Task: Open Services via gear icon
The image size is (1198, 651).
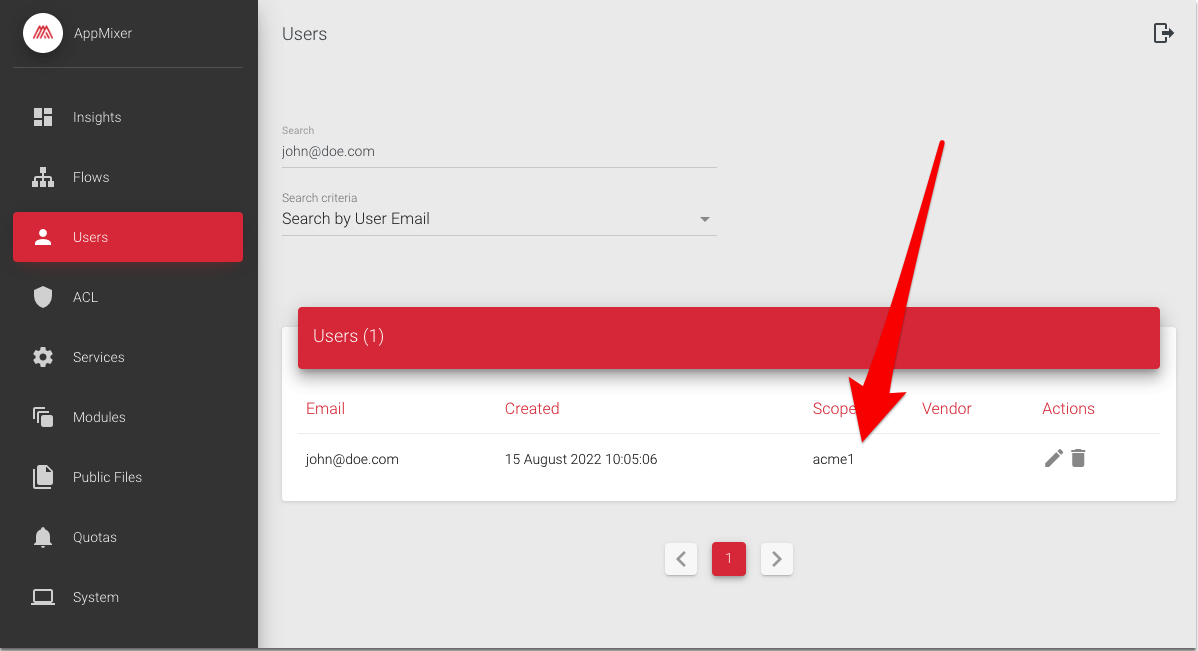Action: 43,357
